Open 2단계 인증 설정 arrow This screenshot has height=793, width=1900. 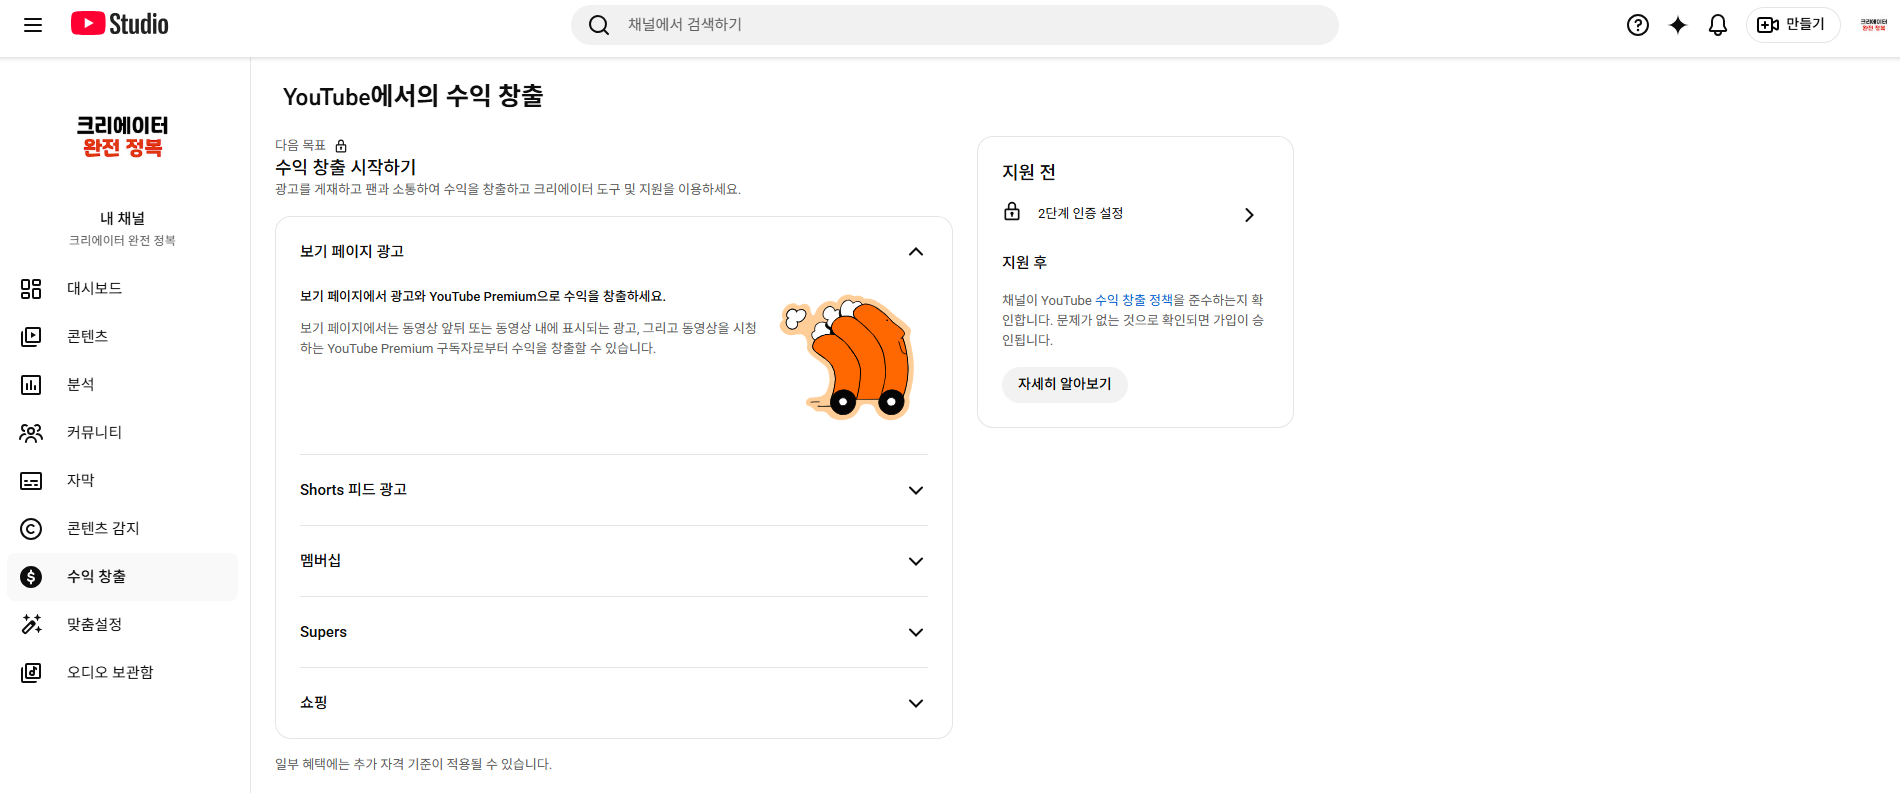[1249, 215]
